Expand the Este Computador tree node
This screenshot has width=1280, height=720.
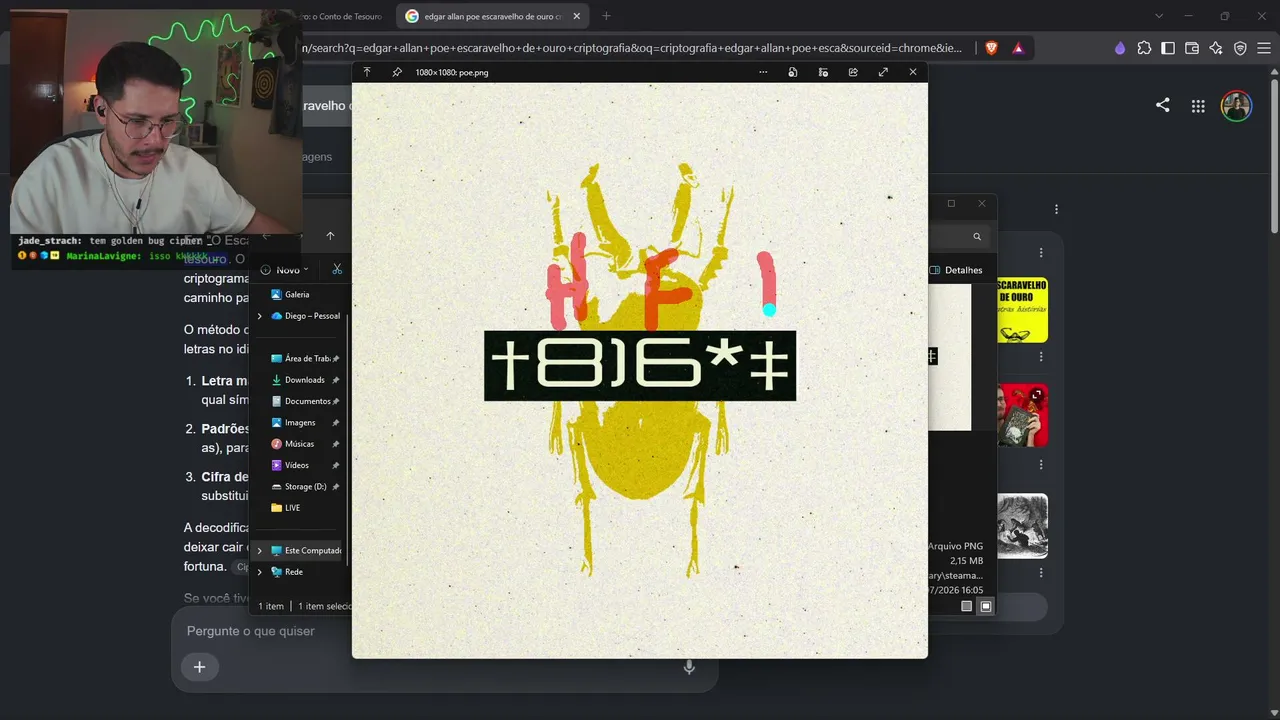click(260, 551)
